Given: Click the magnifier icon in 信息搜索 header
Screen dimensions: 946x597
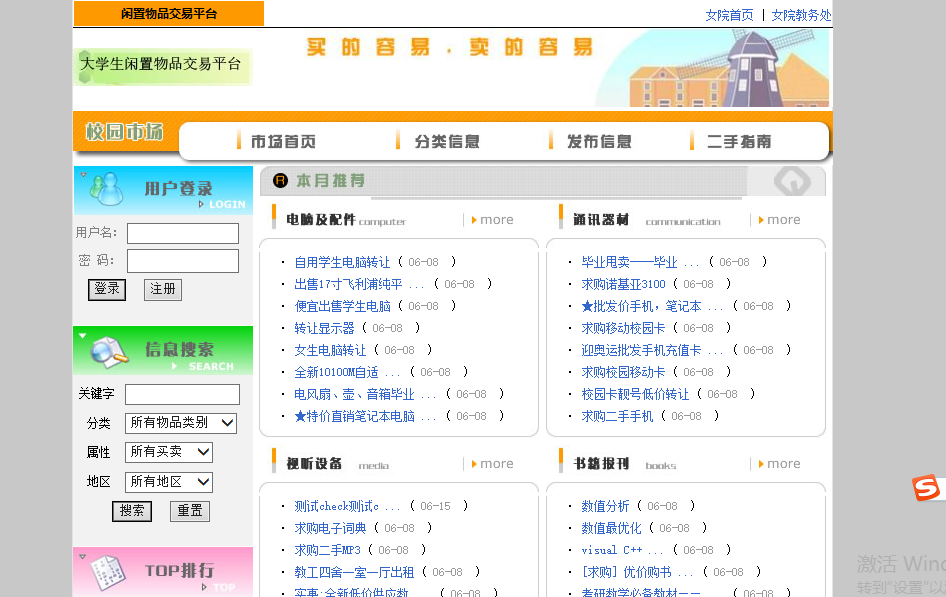Looking at the screenshot, I should coord(109,353).
